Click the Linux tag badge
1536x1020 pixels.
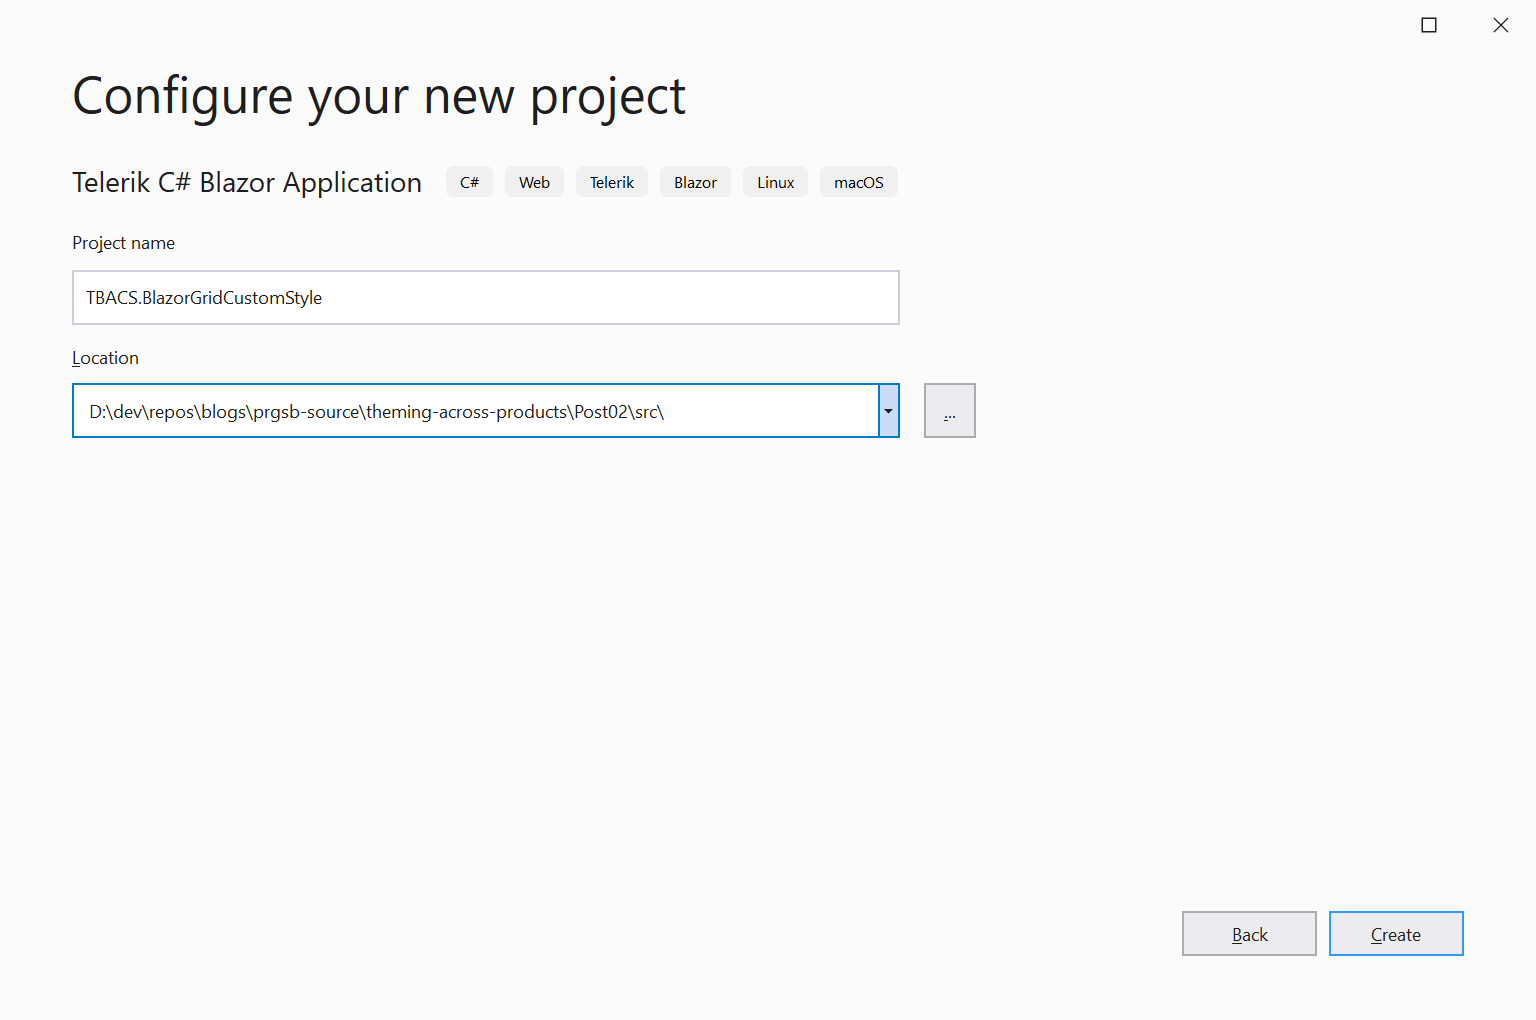coord(775,182)
